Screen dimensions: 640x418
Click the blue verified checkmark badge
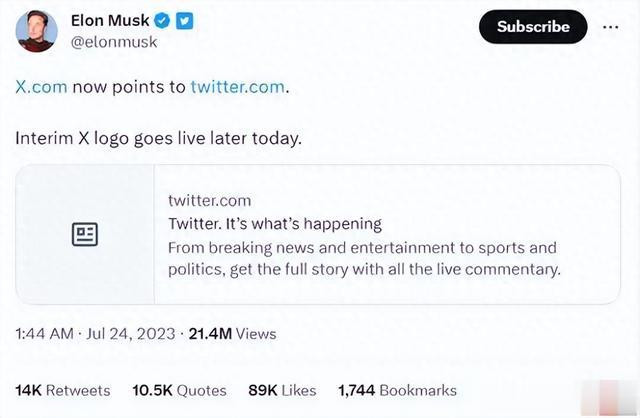click(x=162, y=20)
